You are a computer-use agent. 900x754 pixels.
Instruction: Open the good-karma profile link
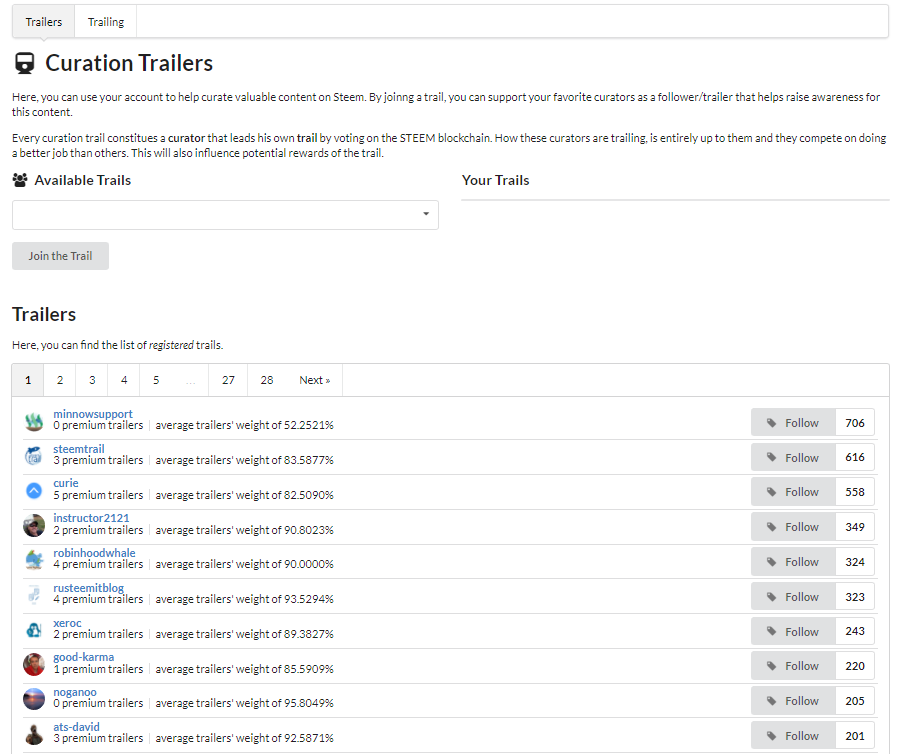84,657
